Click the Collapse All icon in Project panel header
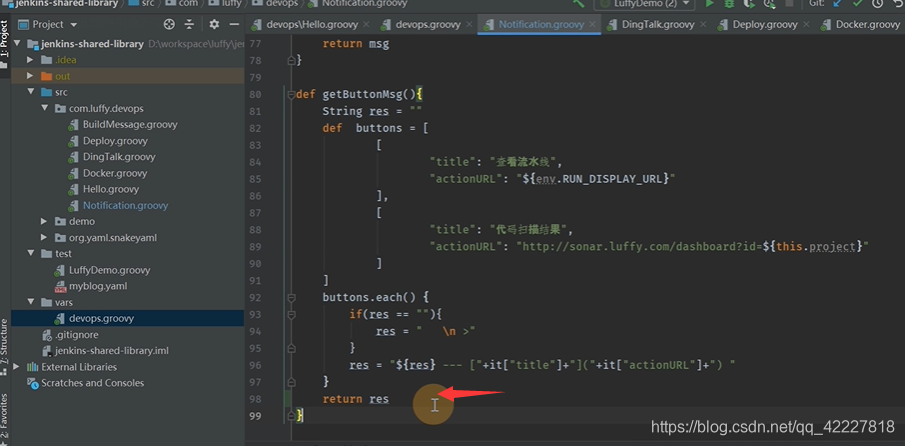Screen dimensions: 905x446 click(189, 24)
